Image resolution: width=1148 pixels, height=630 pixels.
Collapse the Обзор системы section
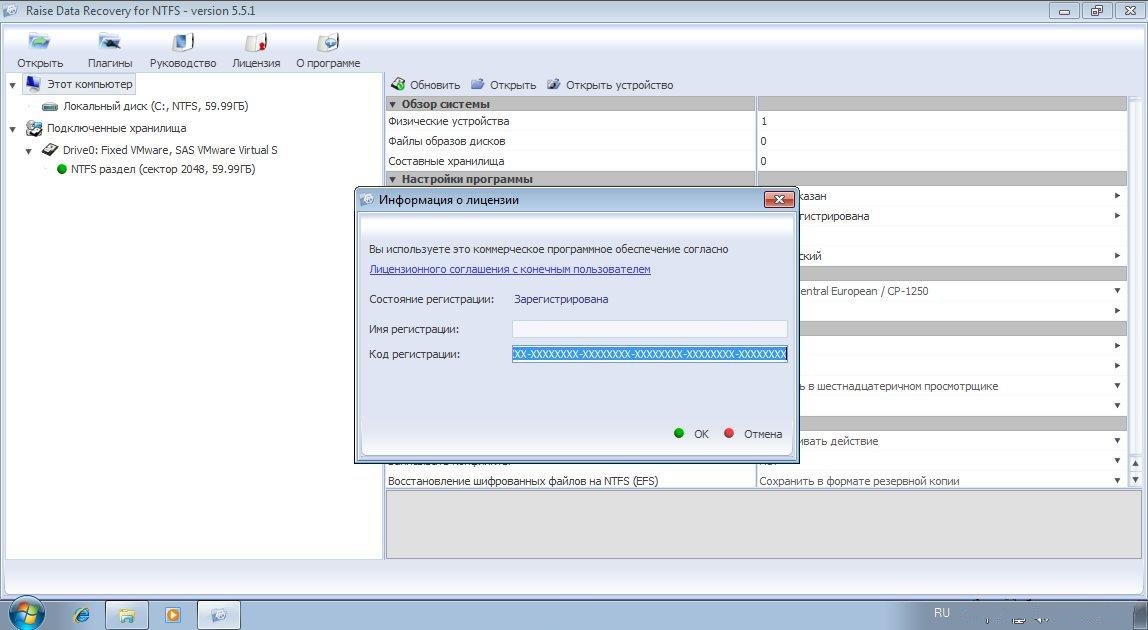point(393,104)
